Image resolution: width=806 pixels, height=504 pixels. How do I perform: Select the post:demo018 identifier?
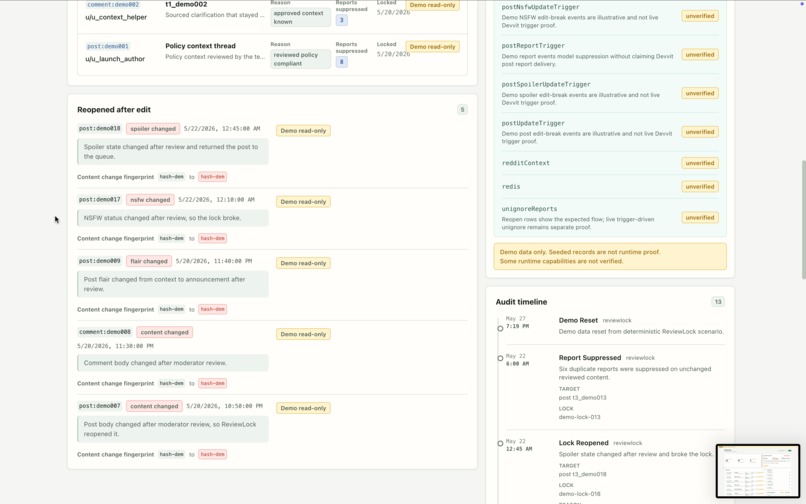pyautogui.click(x=100, y=129)
